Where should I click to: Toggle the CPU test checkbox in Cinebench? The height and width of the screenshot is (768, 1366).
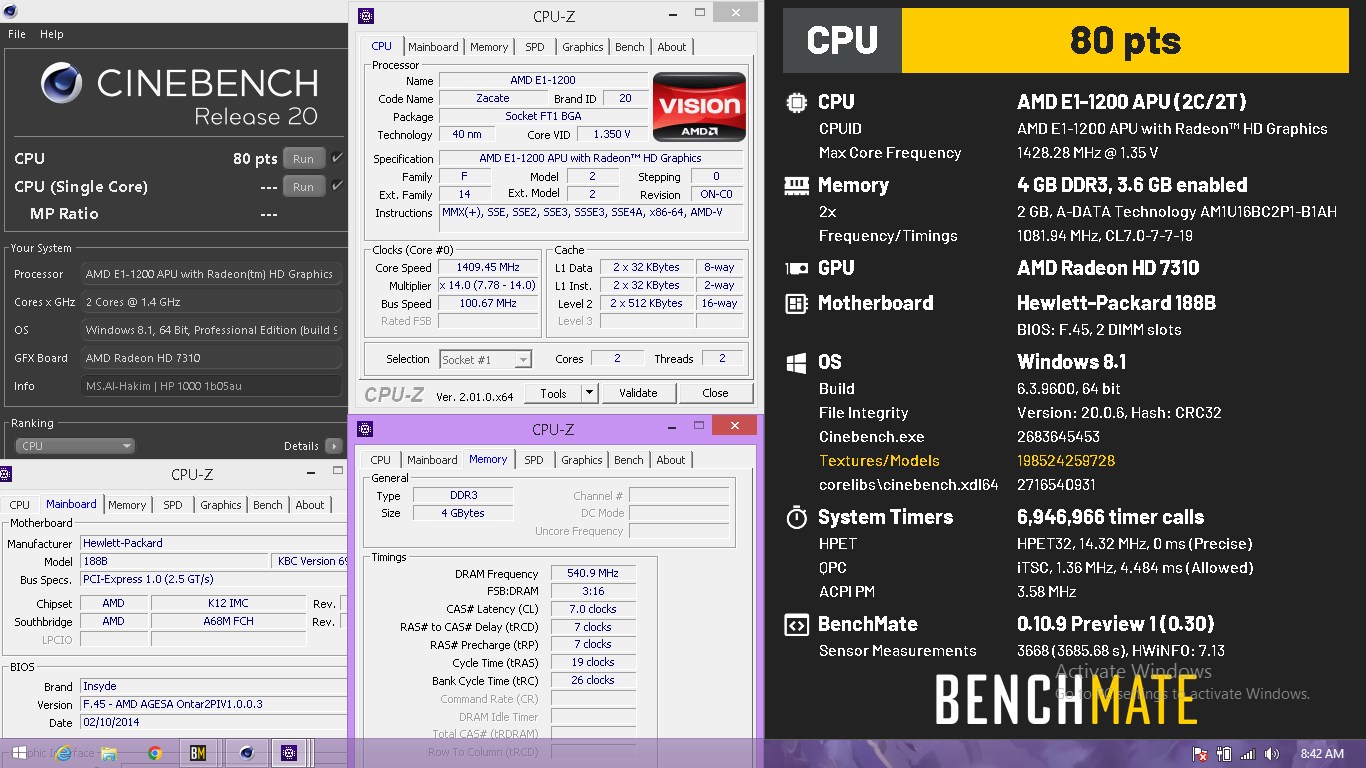337,158
